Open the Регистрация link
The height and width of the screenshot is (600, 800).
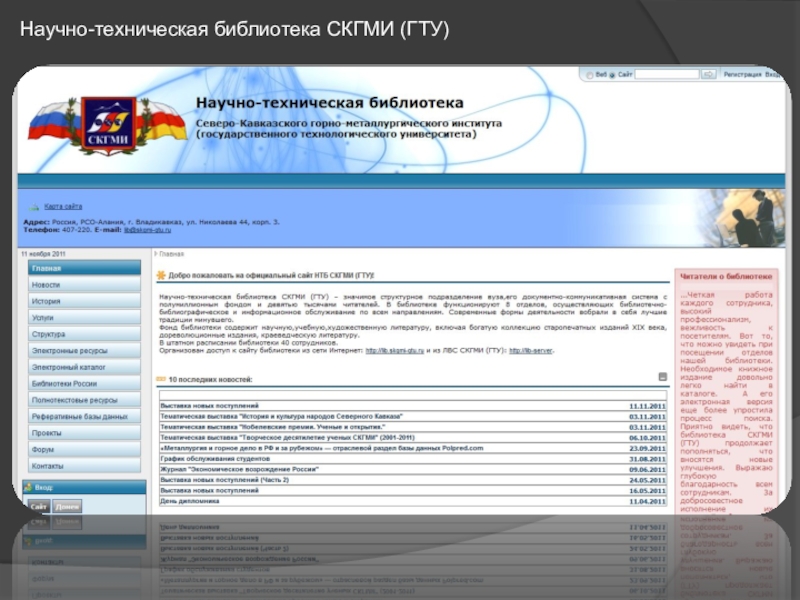[x=742, y=74]
